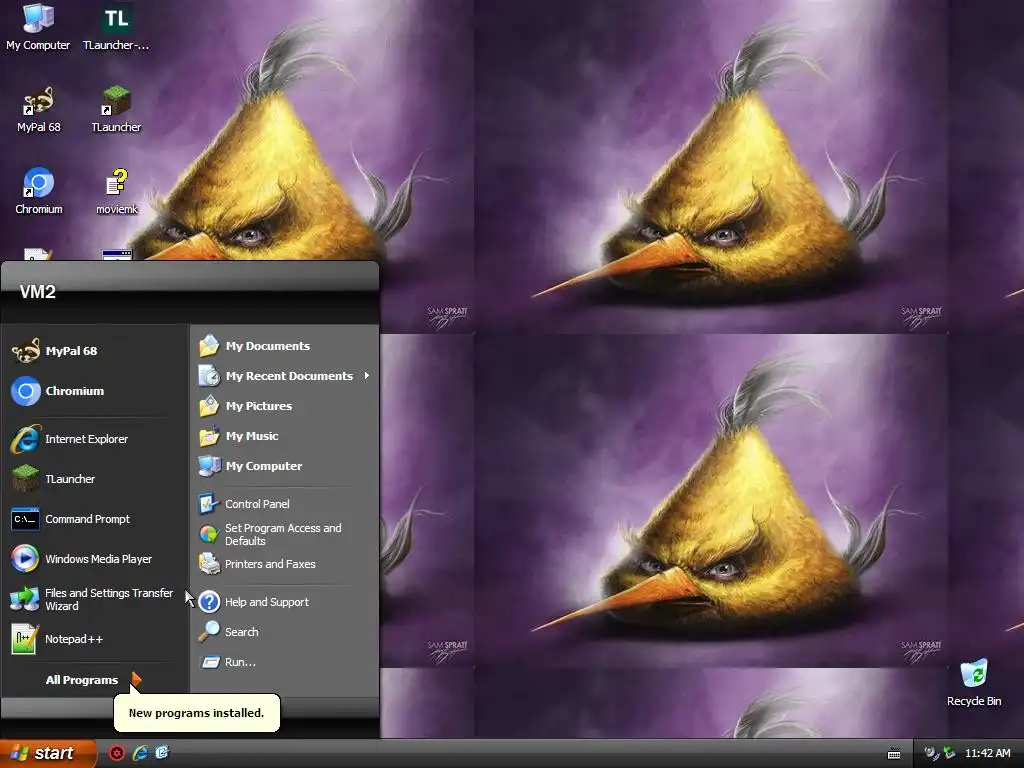Start MyPal 68 from the Start menu
Image resolution: width=1024 pixels, height=768 pixels.
[x=95, y=351]
